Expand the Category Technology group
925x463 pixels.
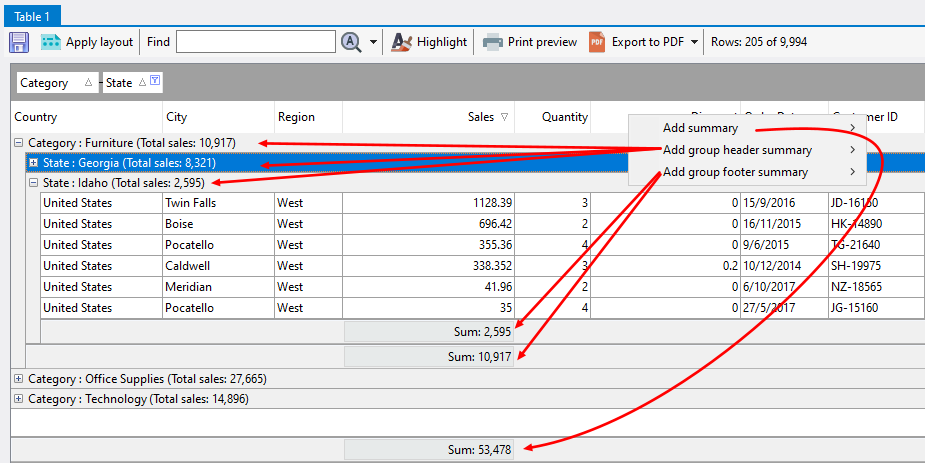coord(18,399)
